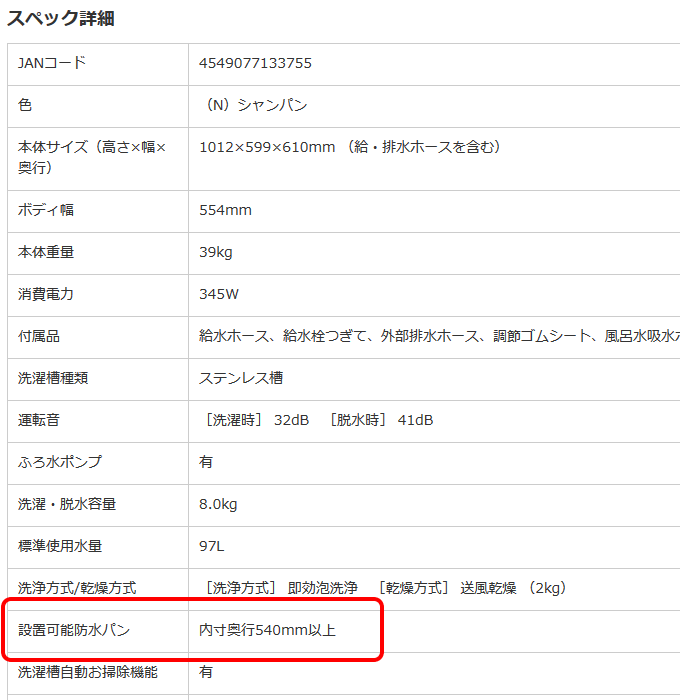Click the 設置可能防水パン label
Image resolution: width=680 pixels, height=700 pixels.
74,630
